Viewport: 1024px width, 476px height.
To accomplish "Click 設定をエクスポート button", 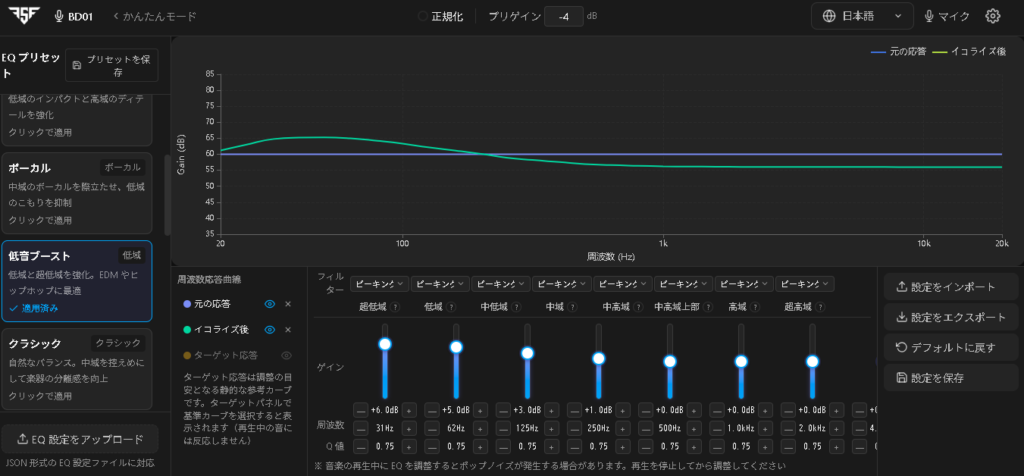I will pos(951,317).
